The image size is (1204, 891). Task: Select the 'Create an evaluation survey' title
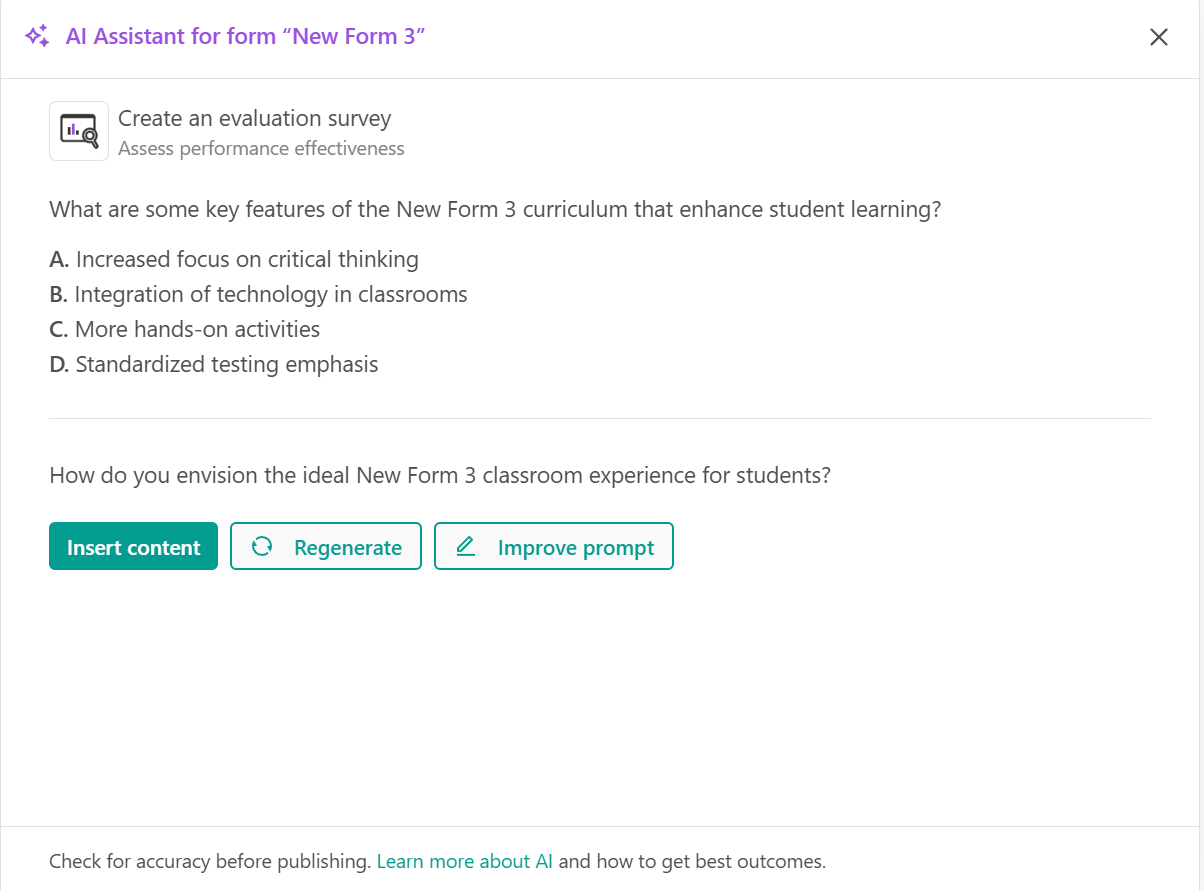click(x=254, y=118)
